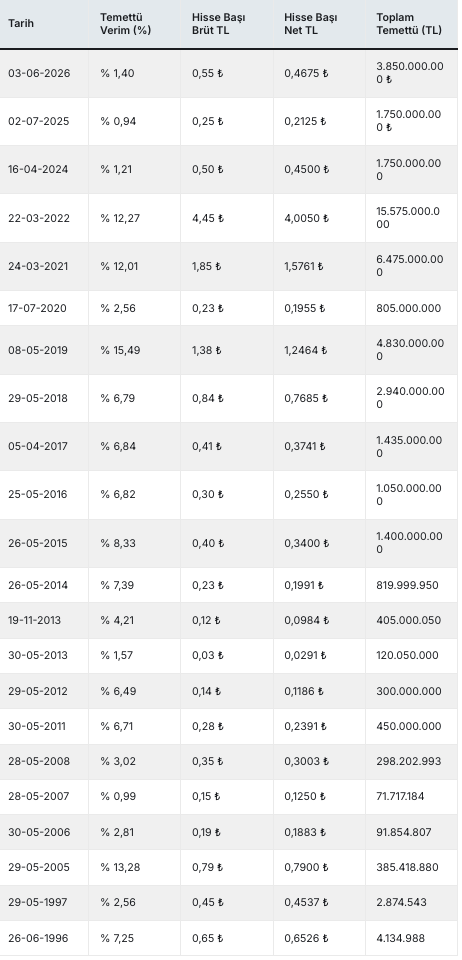
Task: Select the 29-05-2018 date cell
Action: click(39, 399)
